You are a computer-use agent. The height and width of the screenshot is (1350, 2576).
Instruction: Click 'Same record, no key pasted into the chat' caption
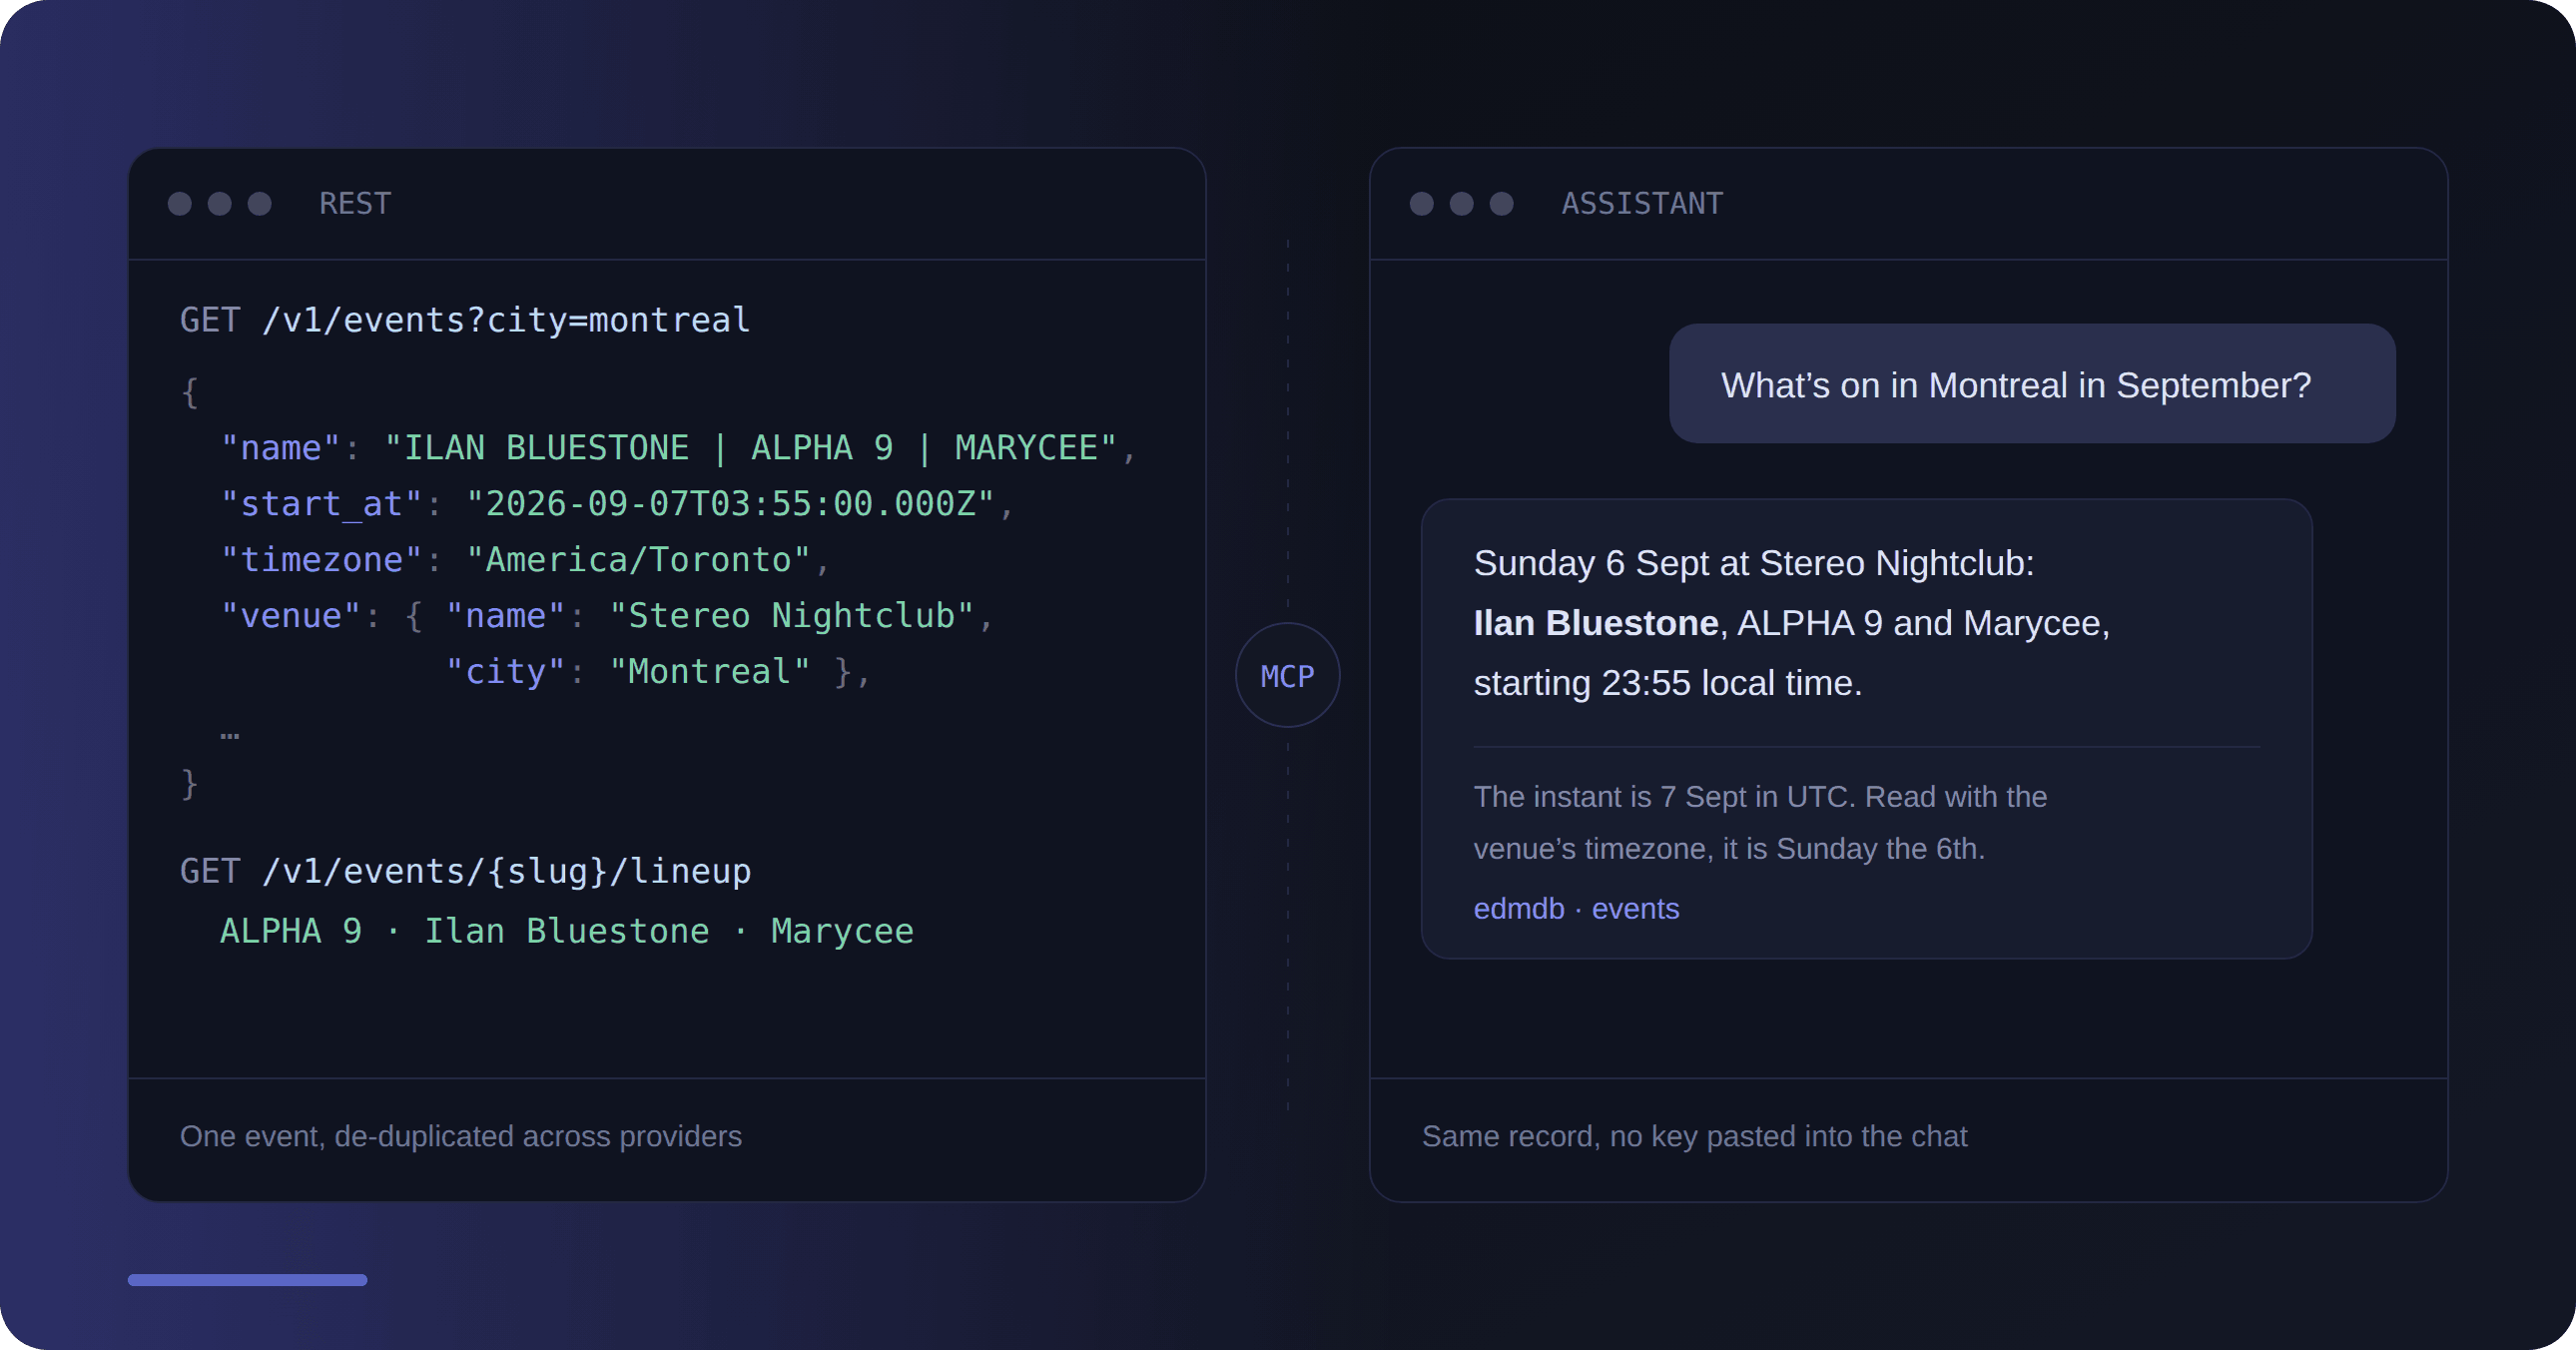point(1694,1136)
